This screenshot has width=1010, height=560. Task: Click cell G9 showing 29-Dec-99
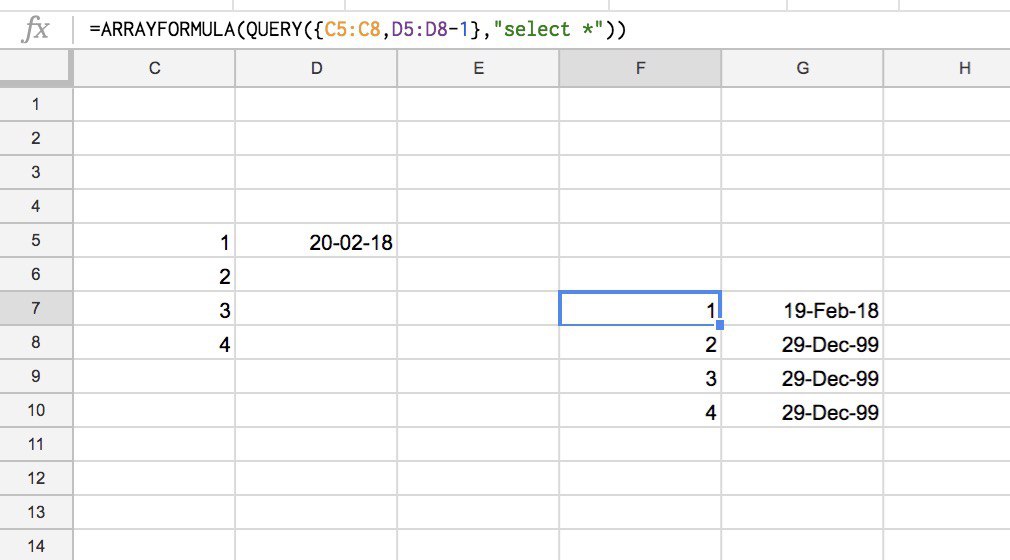point(802,376)
